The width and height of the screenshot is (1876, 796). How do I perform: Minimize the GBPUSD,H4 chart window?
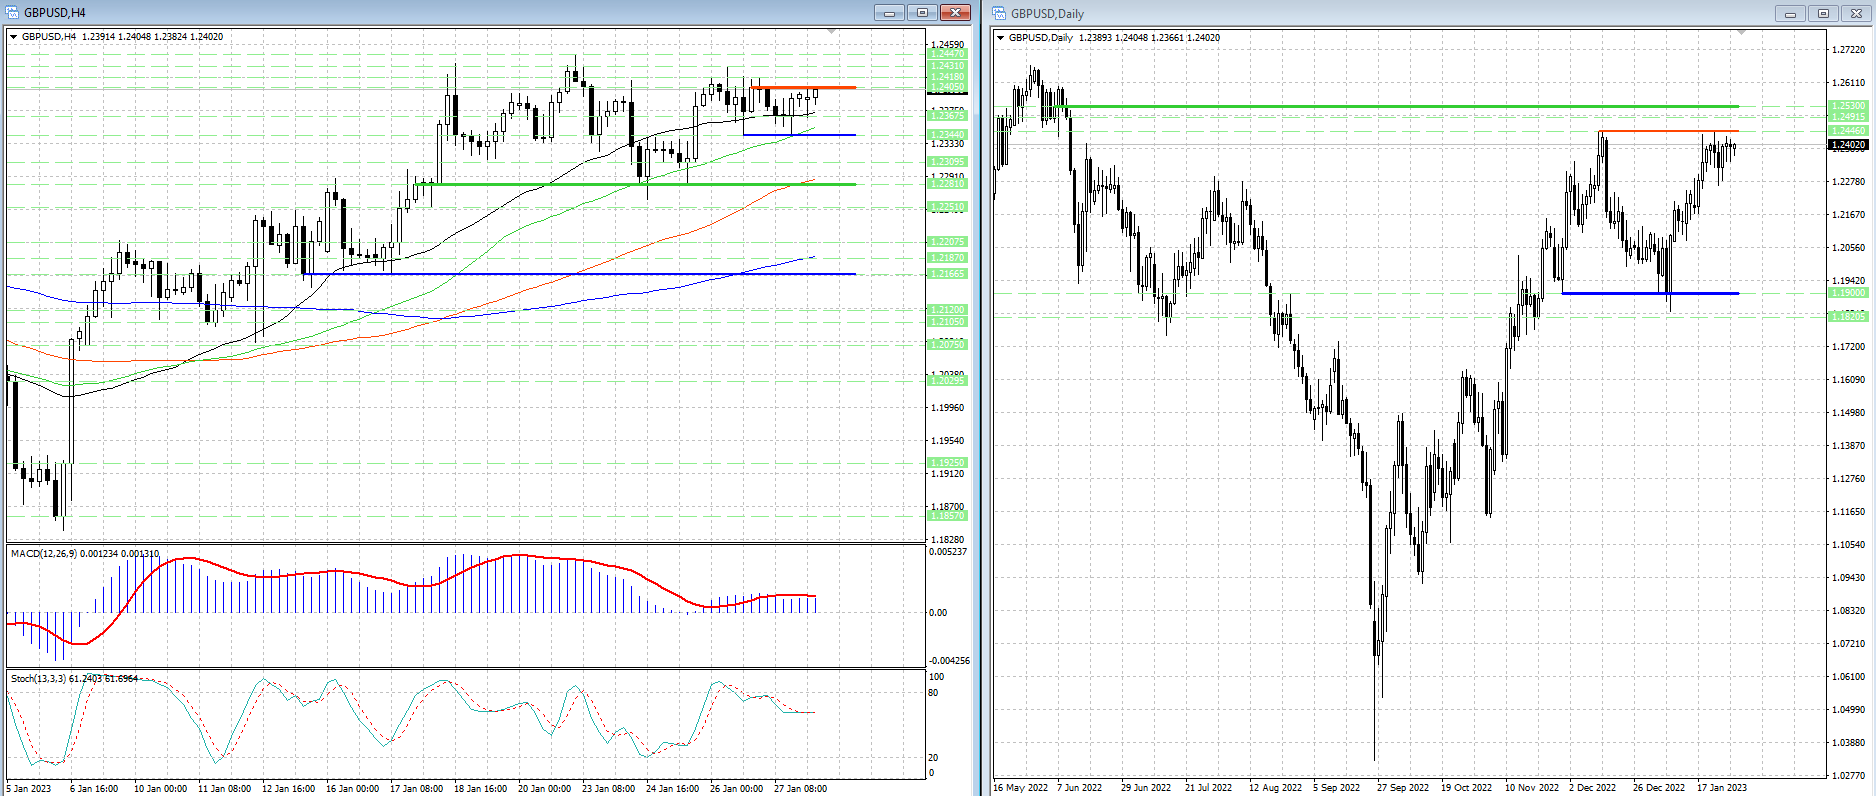click(x=888, y=13)
